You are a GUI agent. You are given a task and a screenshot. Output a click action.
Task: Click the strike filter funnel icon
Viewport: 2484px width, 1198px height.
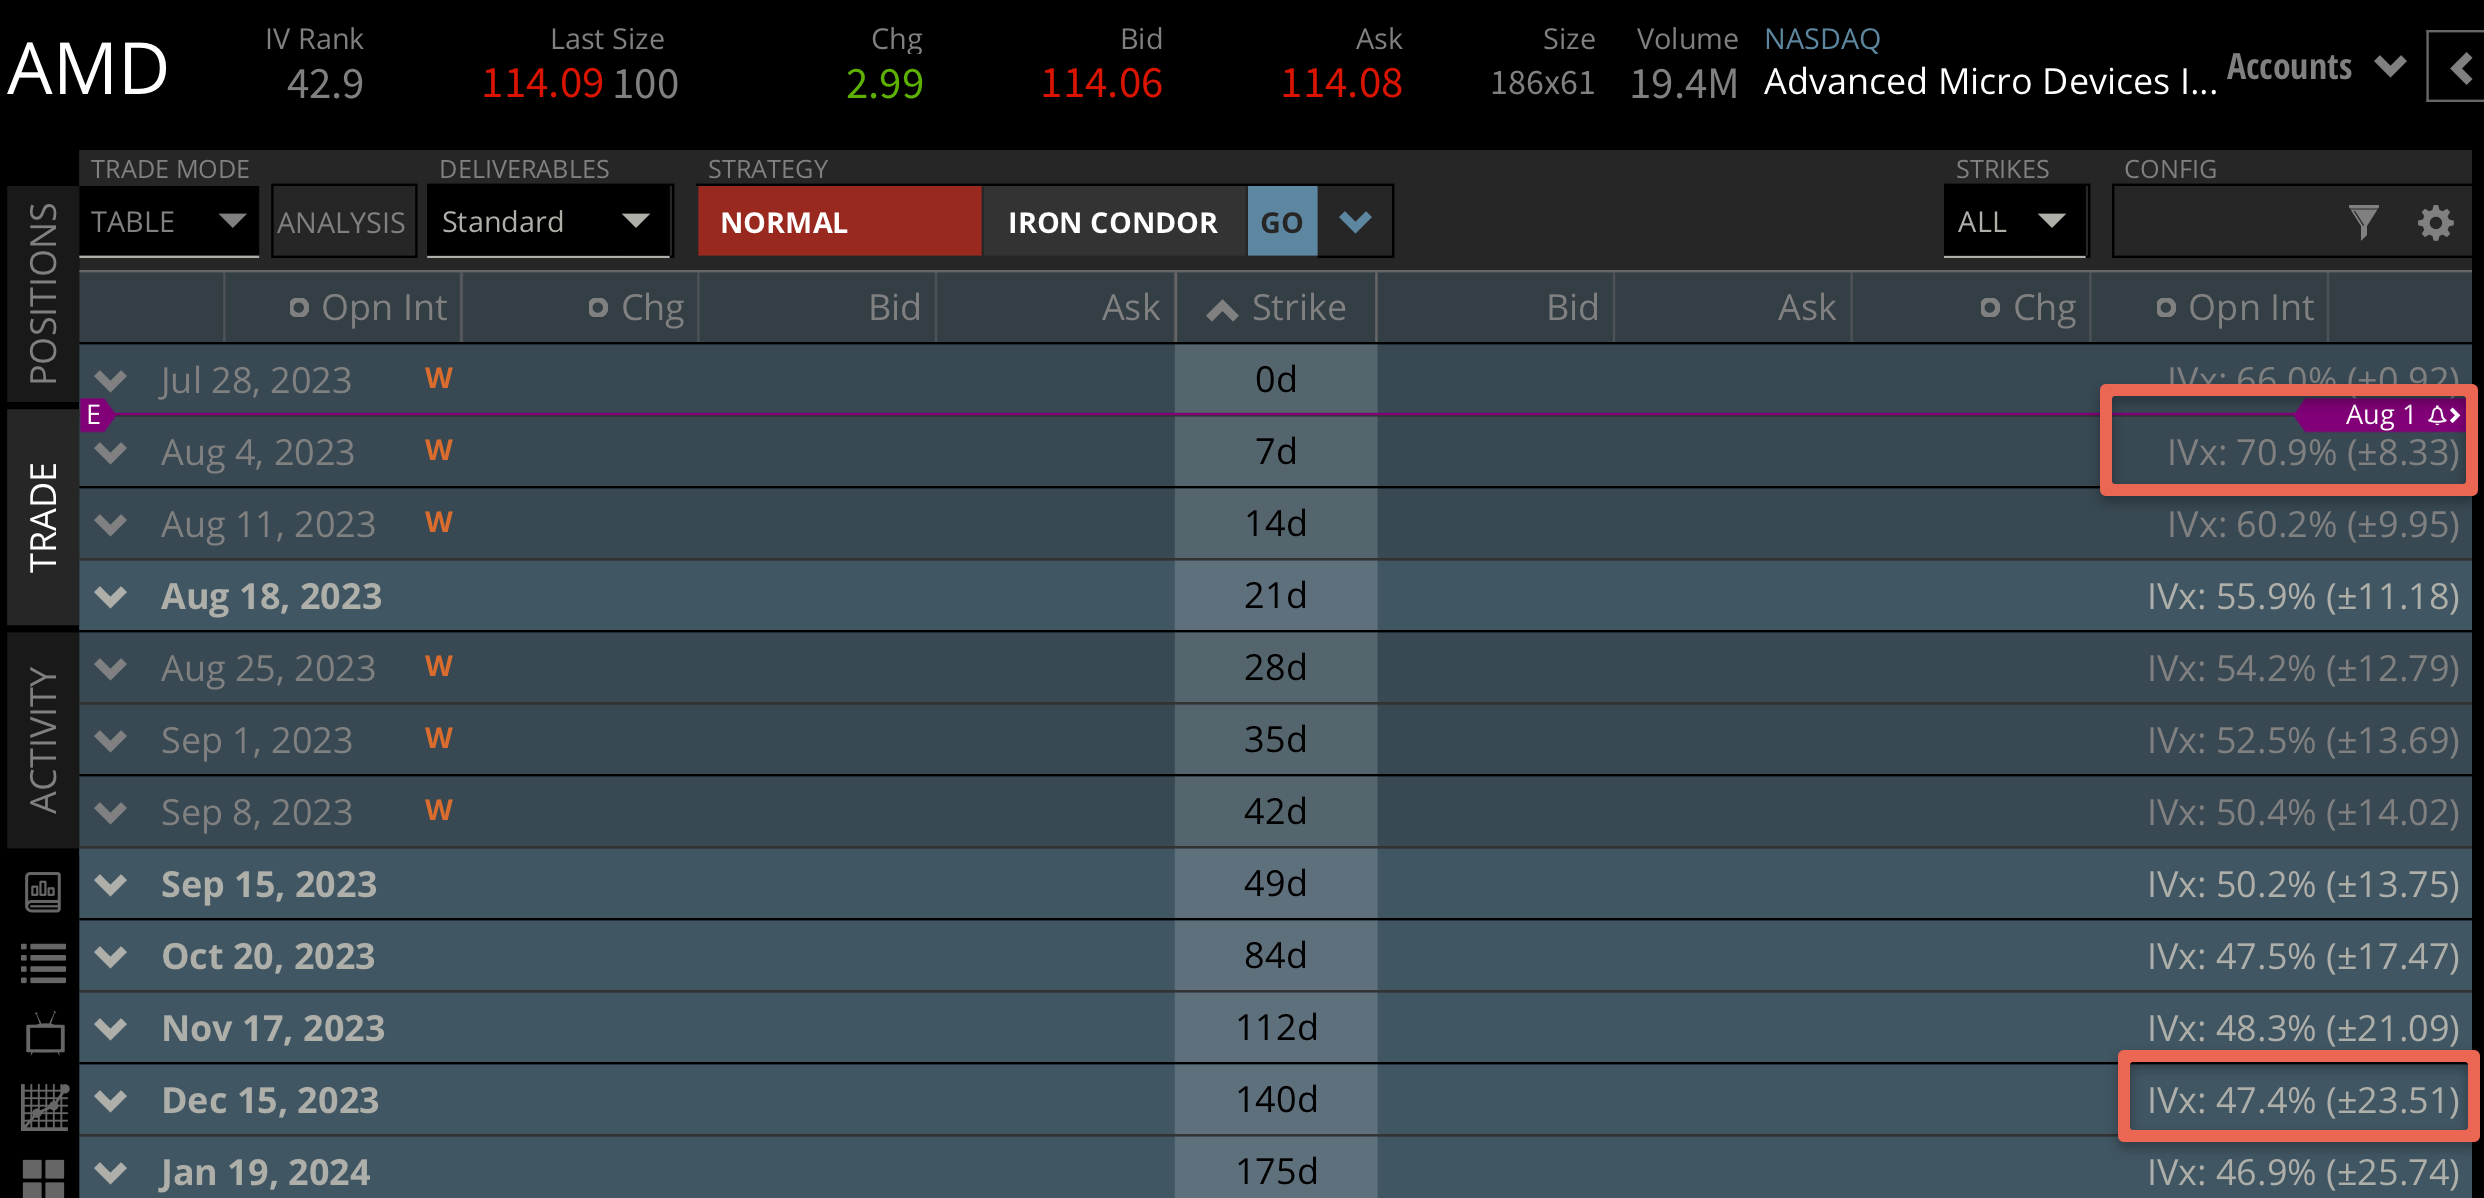2363,222
